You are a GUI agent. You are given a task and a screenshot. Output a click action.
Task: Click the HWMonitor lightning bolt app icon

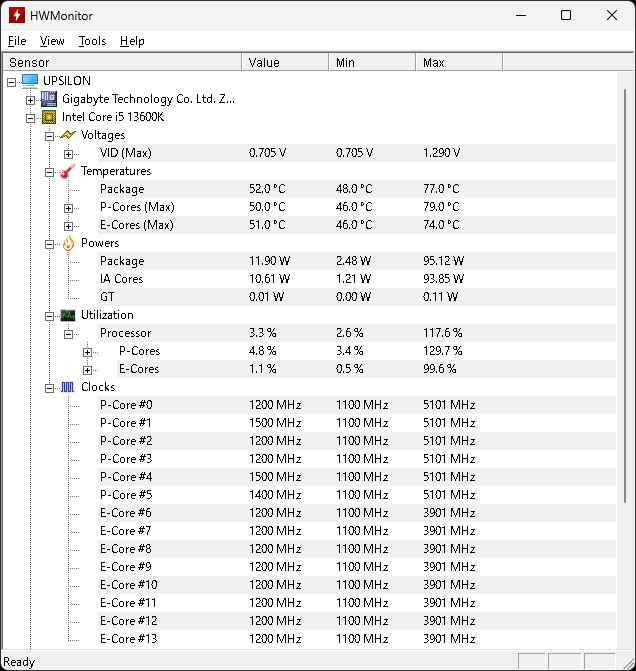click(17, 15)
